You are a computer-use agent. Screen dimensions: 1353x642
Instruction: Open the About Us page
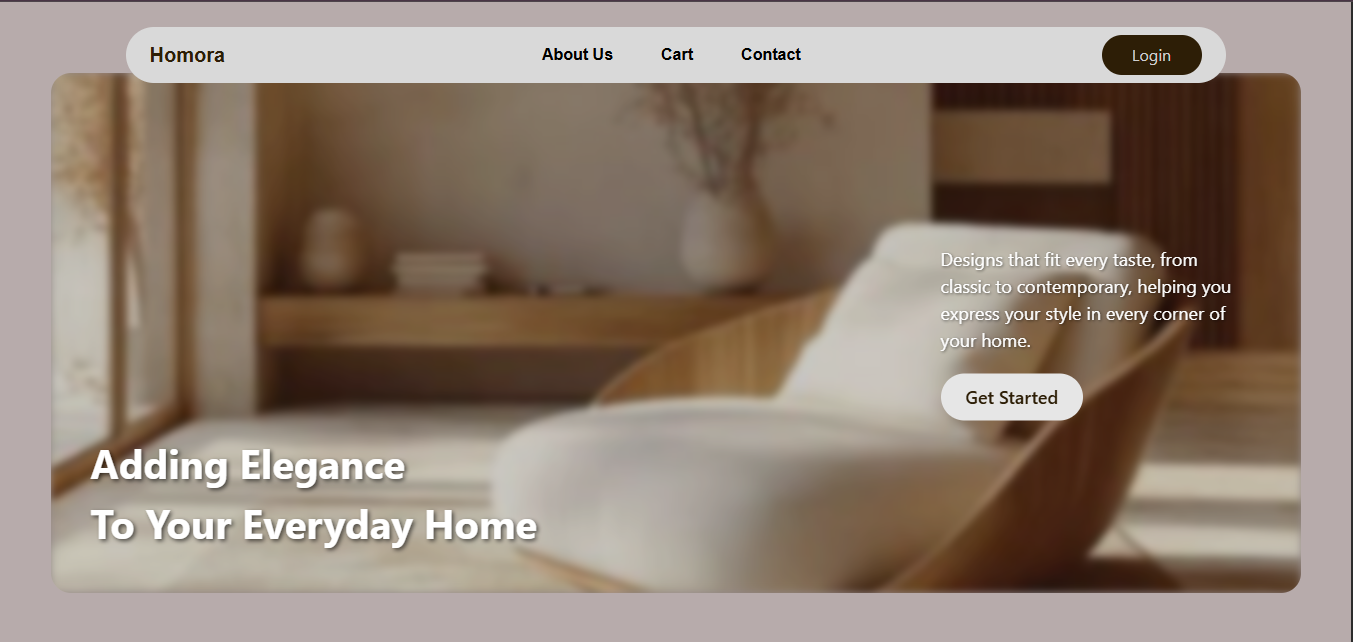(x=577, y=54)
